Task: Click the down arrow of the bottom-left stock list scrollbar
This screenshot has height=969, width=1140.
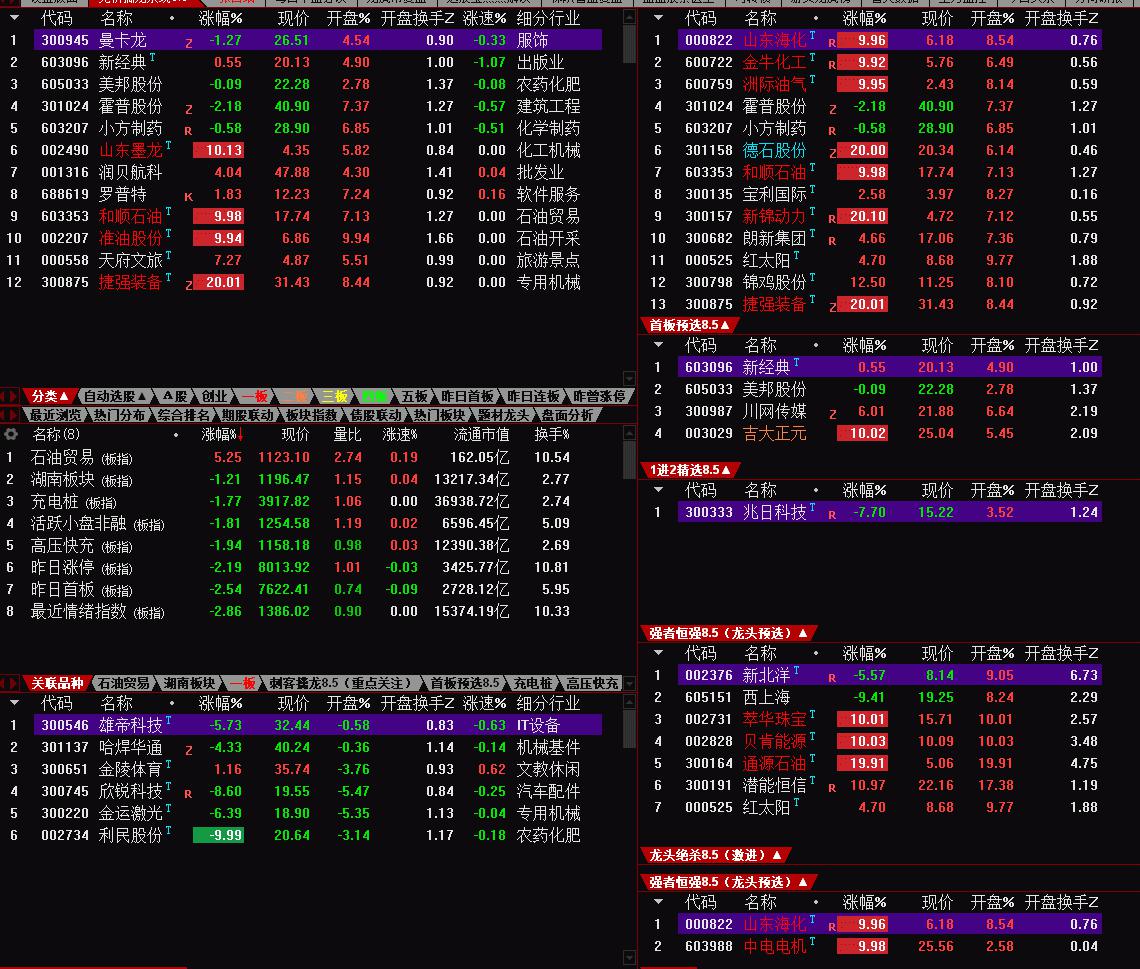Action: click(x=630, y=957)
